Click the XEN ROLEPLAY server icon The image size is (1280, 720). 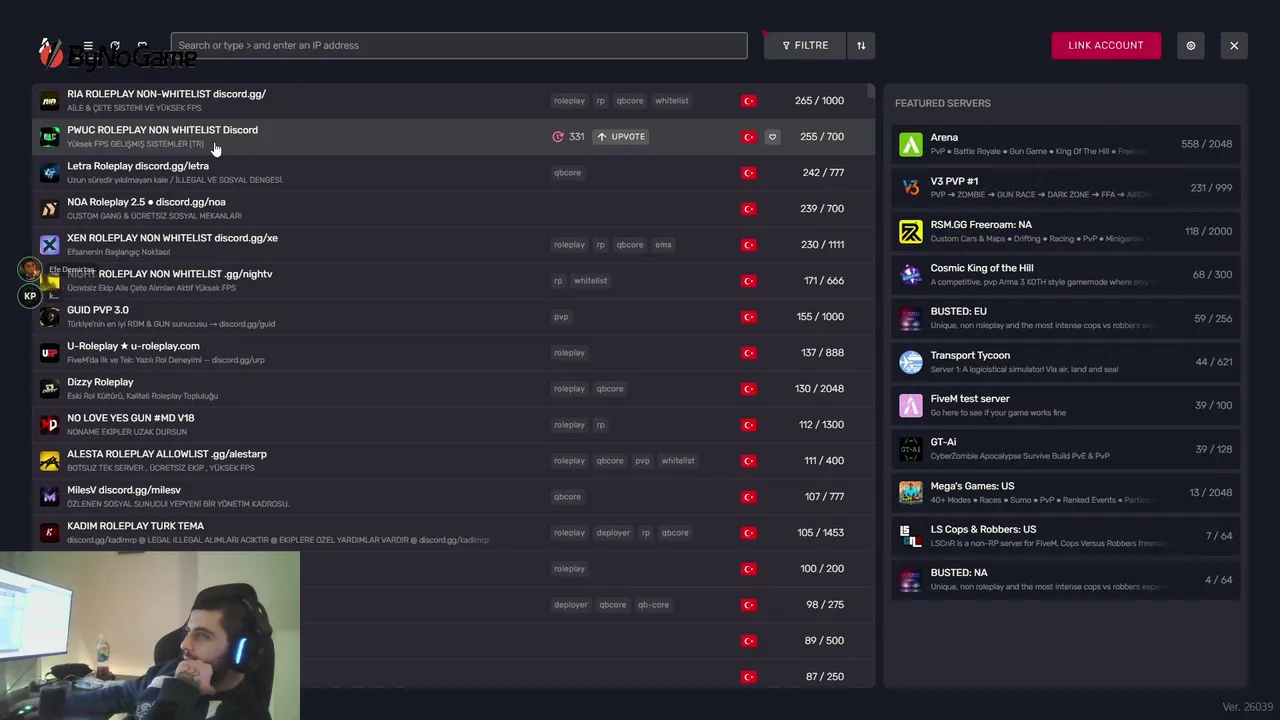49,245
